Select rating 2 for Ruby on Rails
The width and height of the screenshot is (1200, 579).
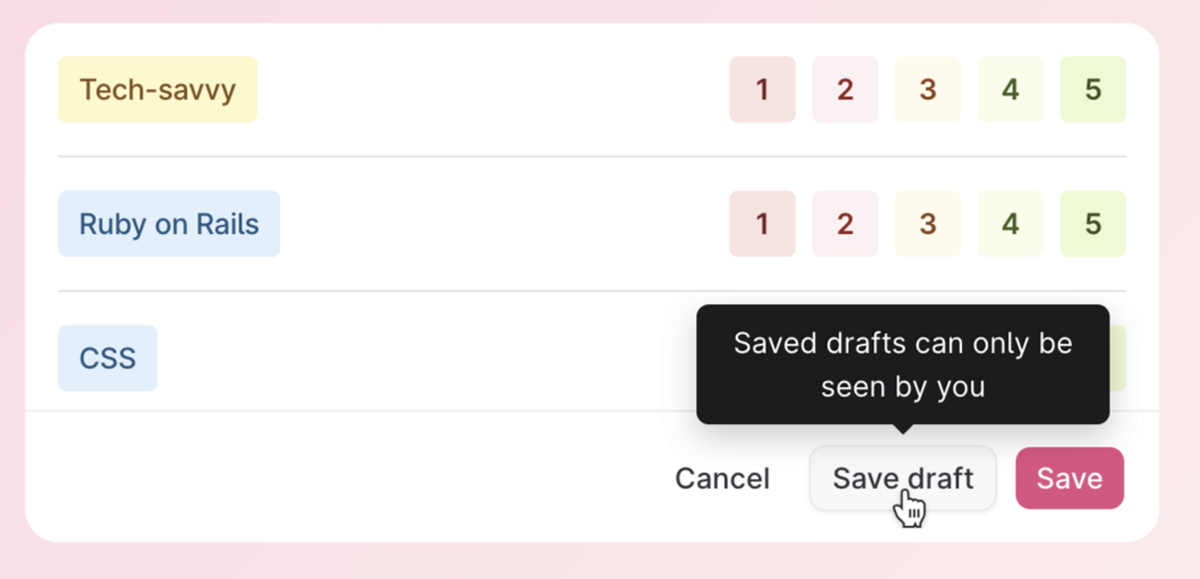pos(845,224)
